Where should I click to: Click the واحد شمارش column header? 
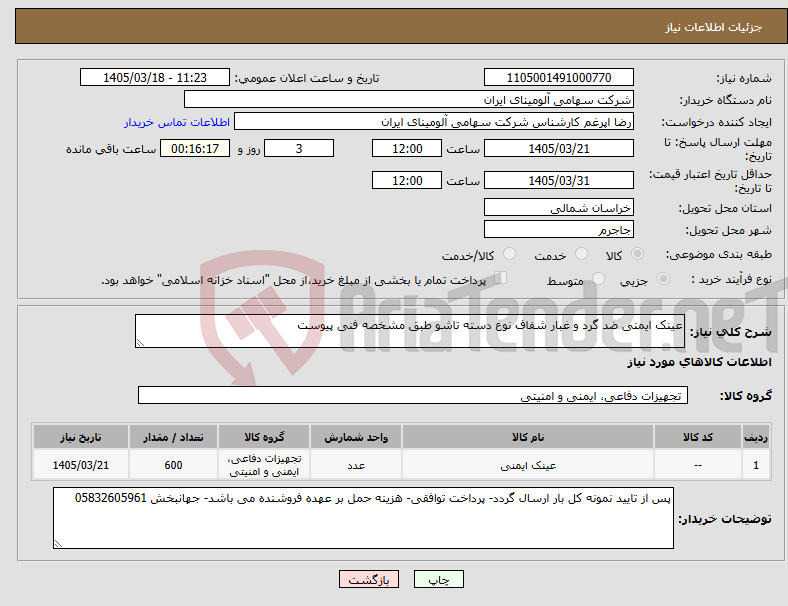coord(356,437)
